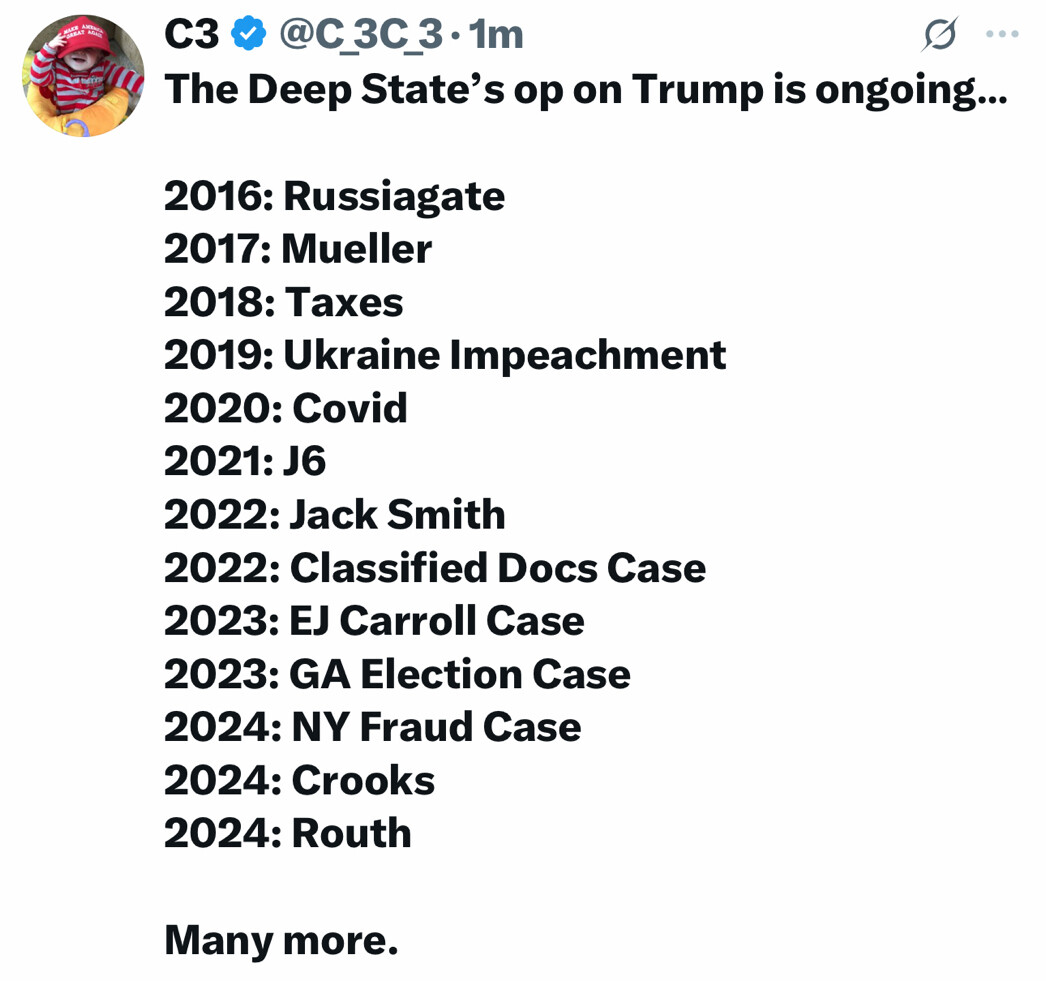Click the '2020: Covid' text line
The height and width of the screenshot is (981, 1046).
coord(286,408)
